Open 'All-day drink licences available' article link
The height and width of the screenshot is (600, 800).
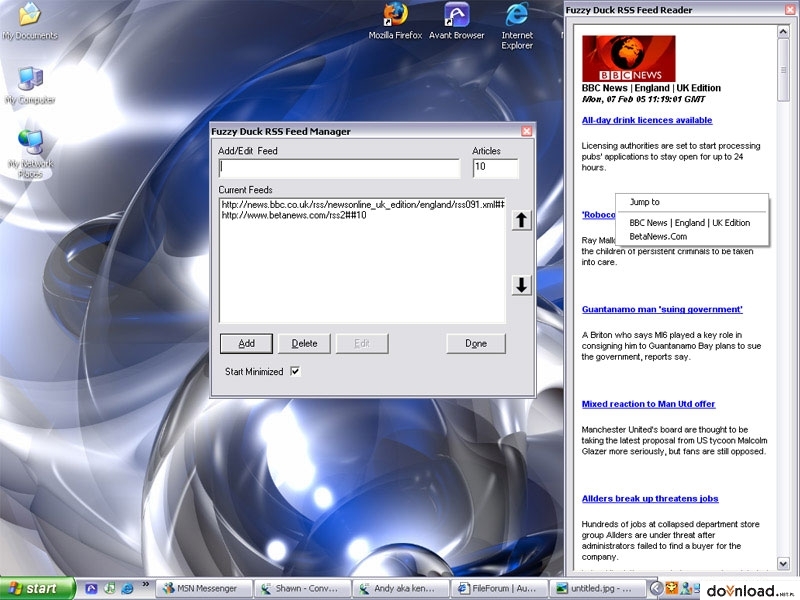(647, 120)
